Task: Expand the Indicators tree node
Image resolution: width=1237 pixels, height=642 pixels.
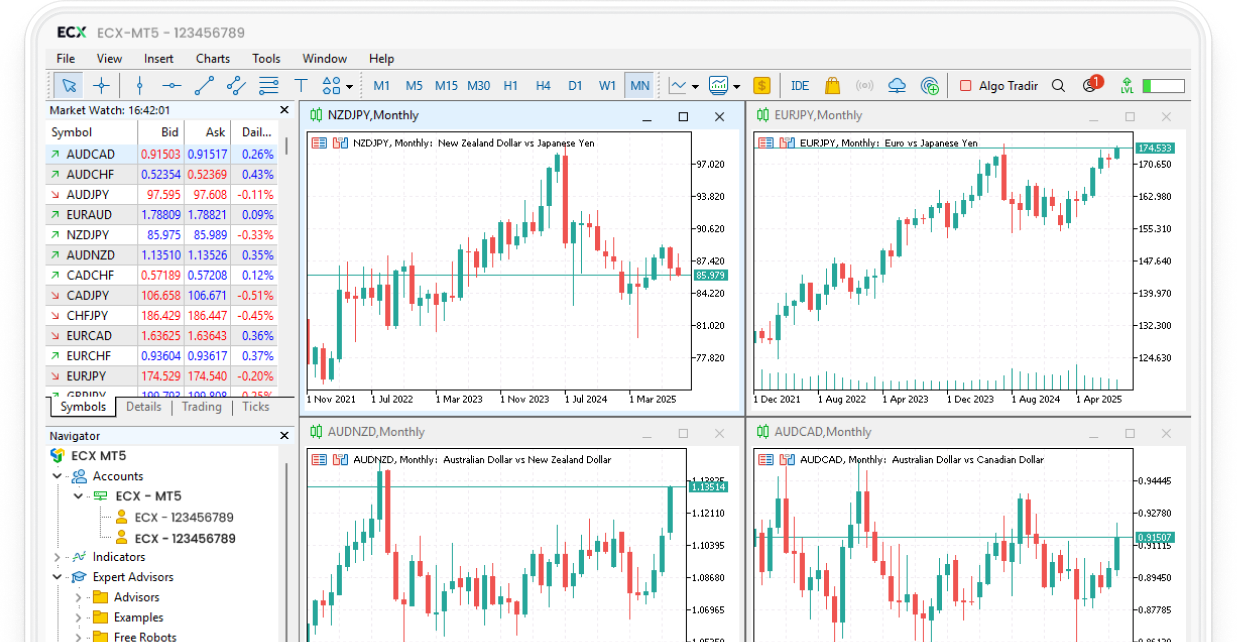Action: click(58, 557)
